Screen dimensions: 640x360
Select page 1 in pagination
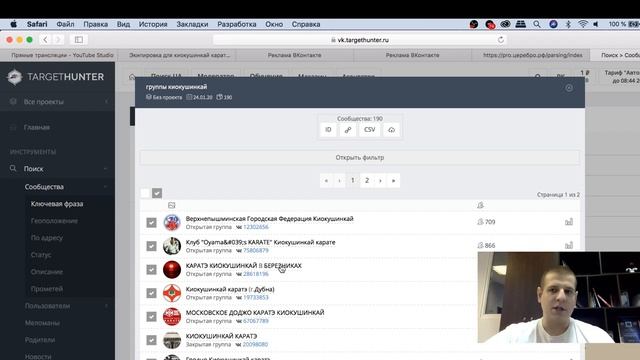coord(353,180)
